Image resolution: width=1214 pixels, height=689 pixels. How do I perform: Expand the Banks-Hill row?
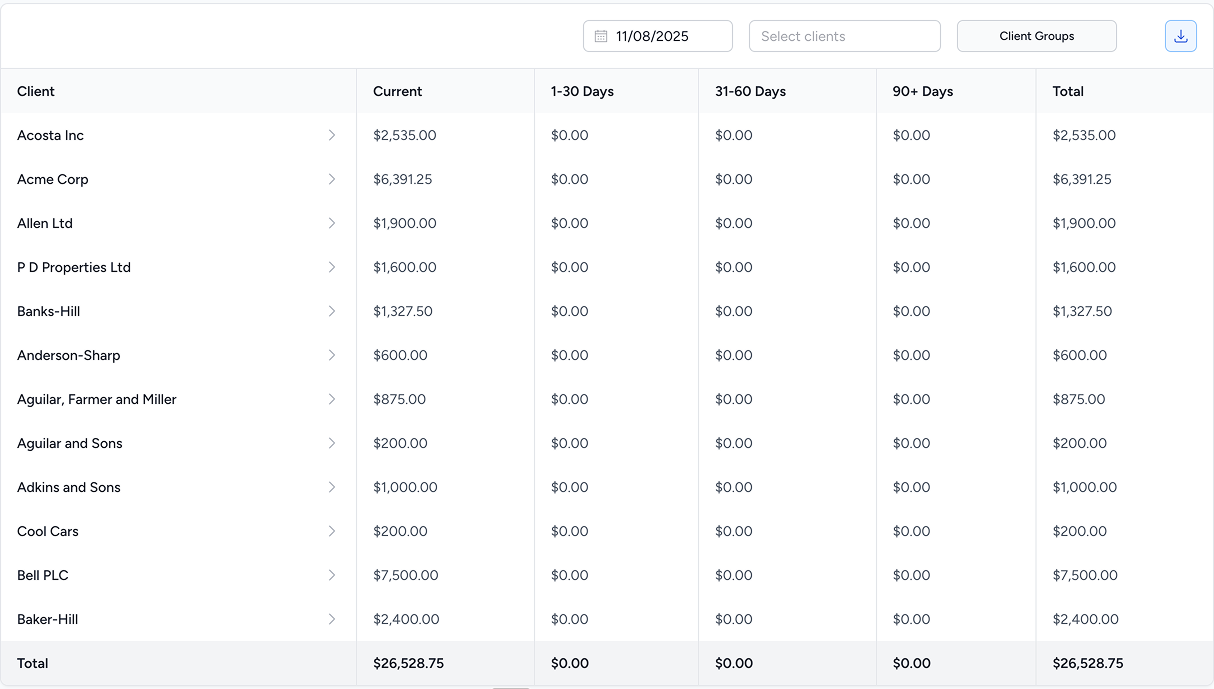tap(332, 311)
